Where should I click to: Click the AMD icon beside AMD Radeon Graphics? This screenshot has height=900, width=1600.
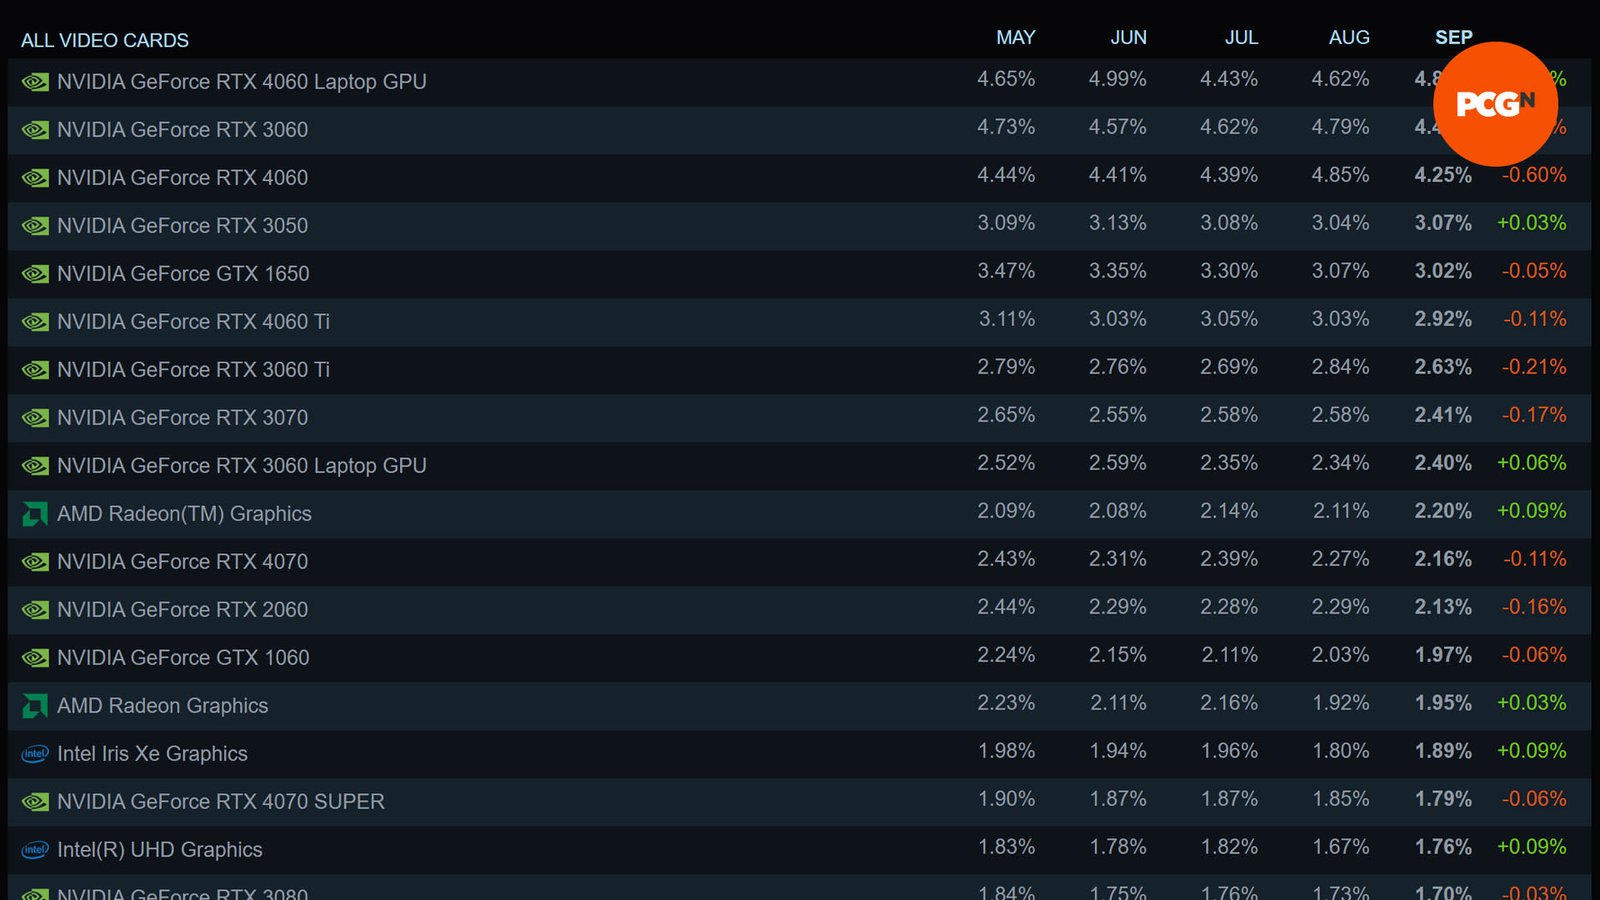[35, 706]
